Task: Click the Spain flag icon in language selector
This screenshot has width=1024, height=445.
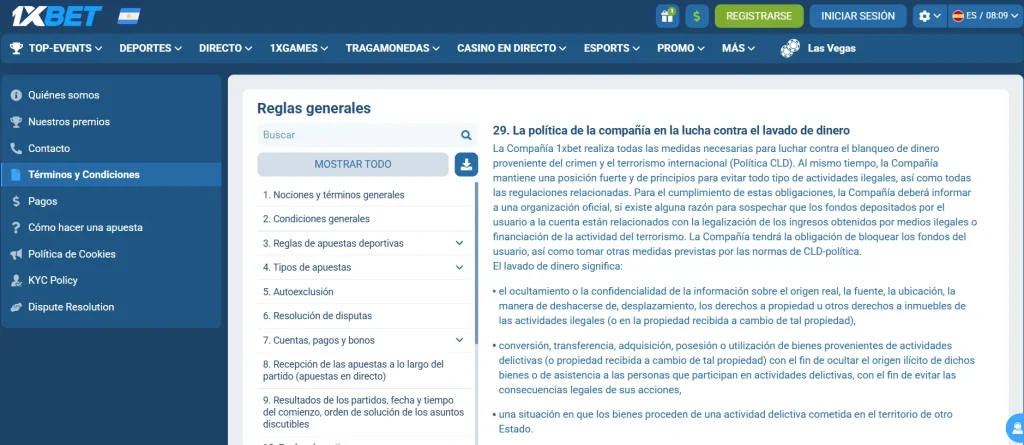Action: click(x=959, y=16)
